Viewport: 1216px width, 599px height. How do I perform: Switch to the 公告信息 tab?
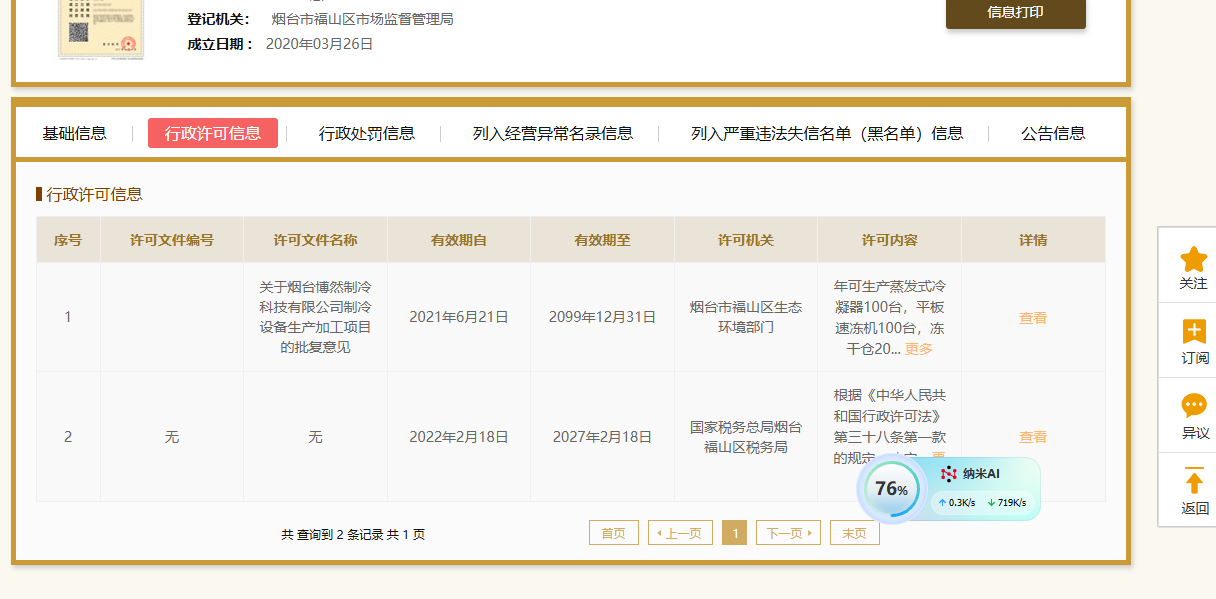pos(1053,133)
